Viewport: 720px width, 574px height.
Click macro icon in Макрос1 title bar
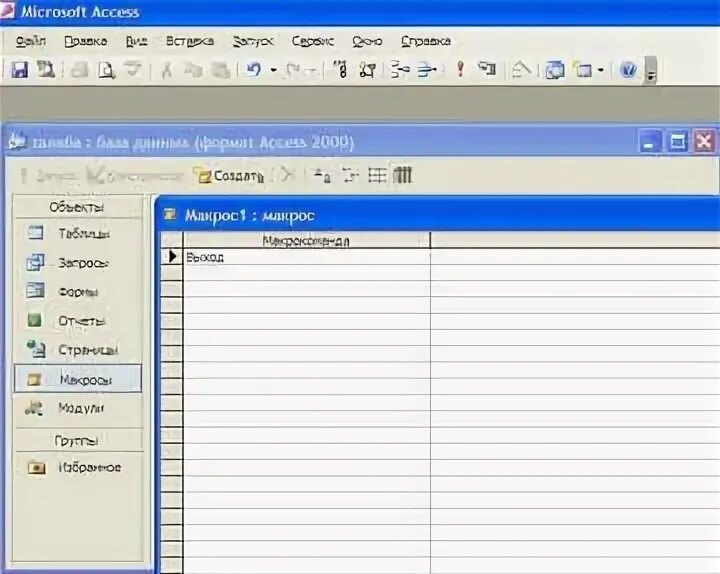(170, 214)
